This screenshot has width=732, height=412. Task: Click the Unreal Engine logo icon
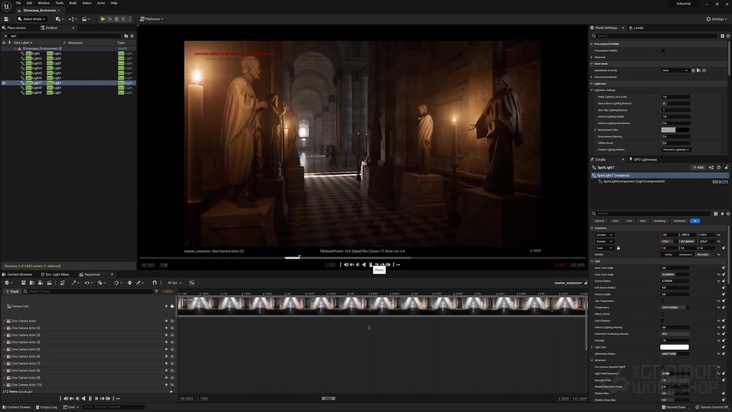pyautogui.click(x=7, y=6)
